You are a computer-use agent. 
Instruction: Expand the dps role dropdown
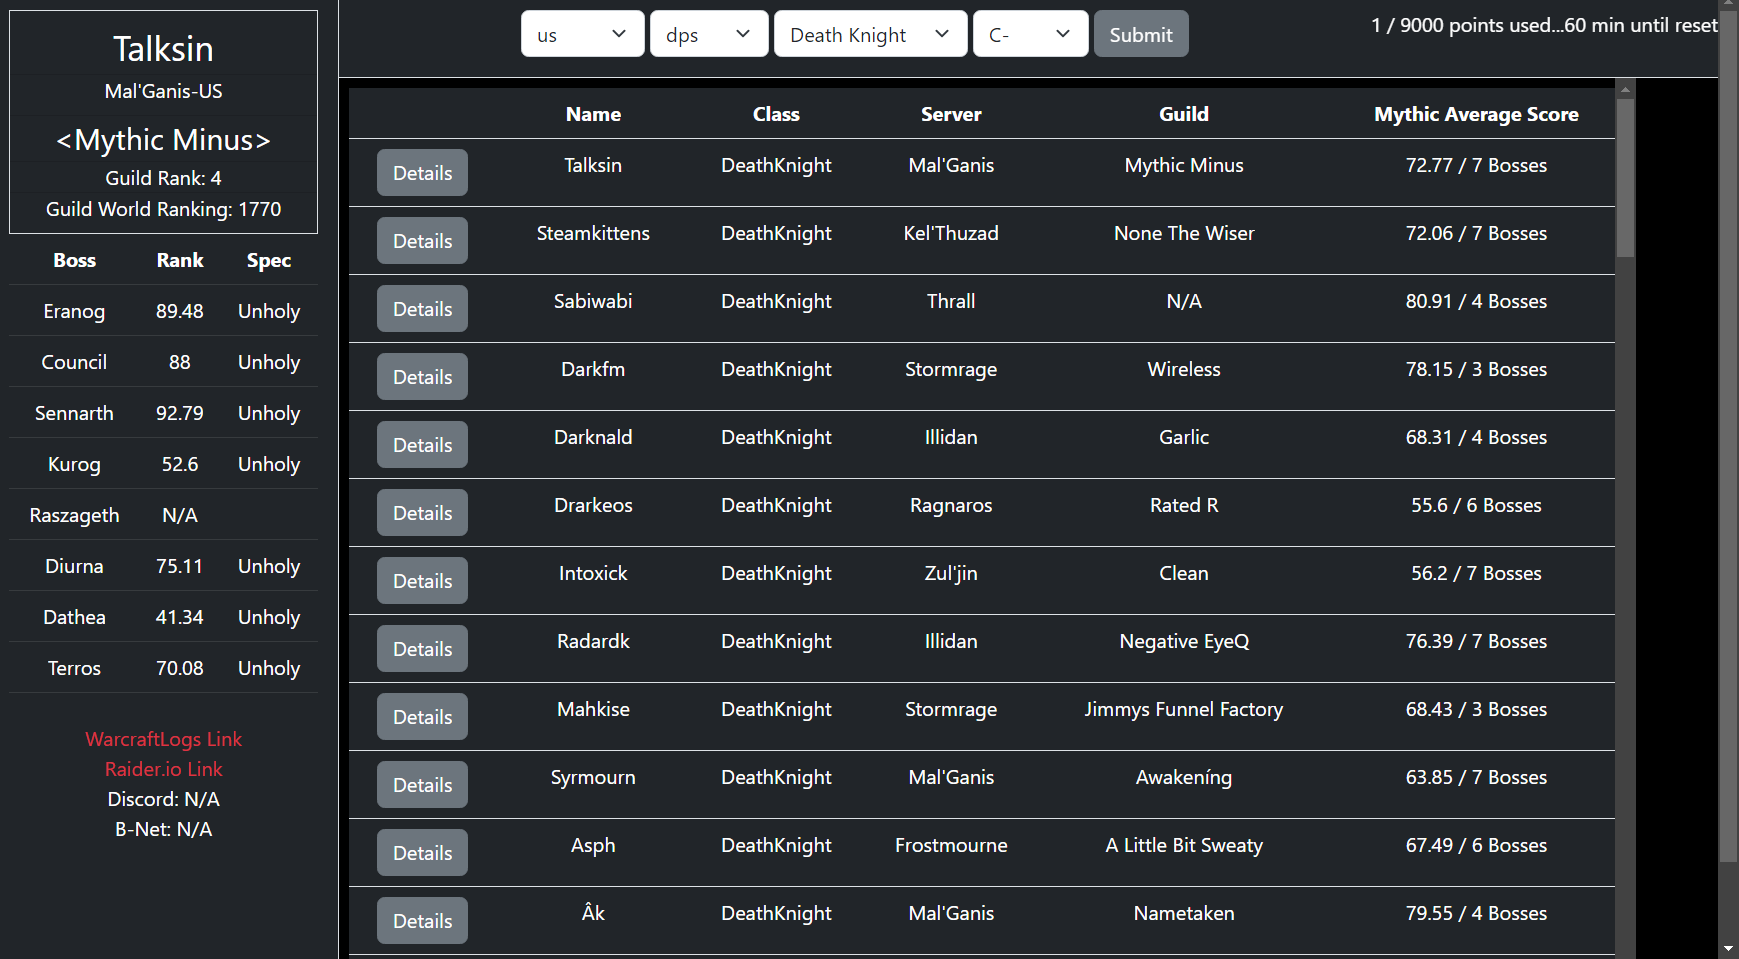tap(708, 34)
